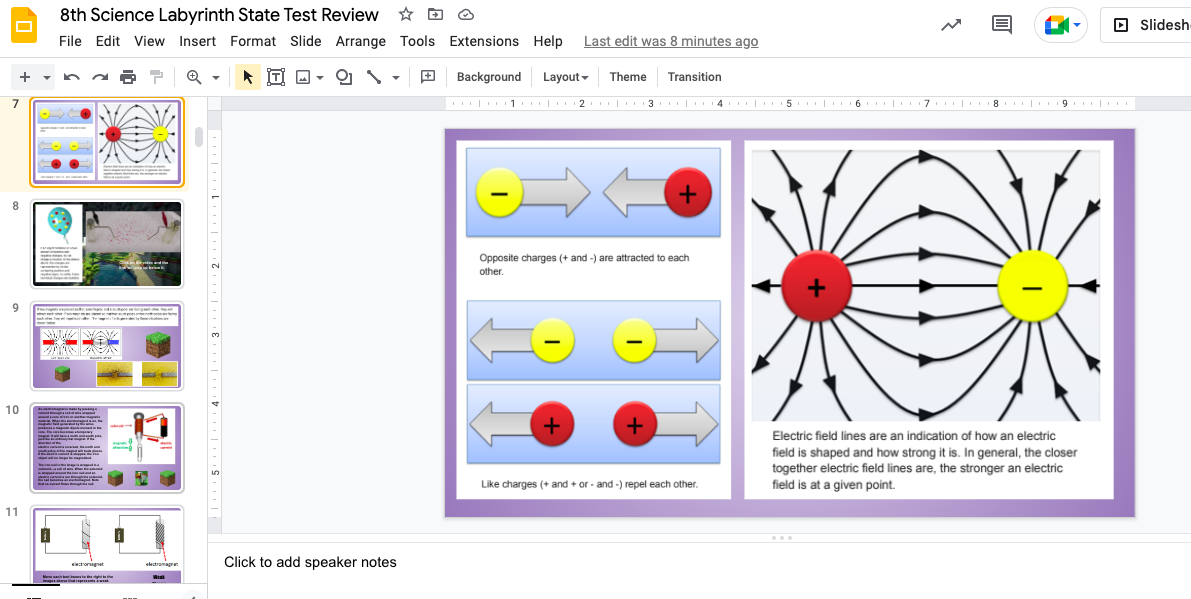This screenshot has height=599, width=1191.
Task: Star this presentation
Action: (x=406, y=15)
